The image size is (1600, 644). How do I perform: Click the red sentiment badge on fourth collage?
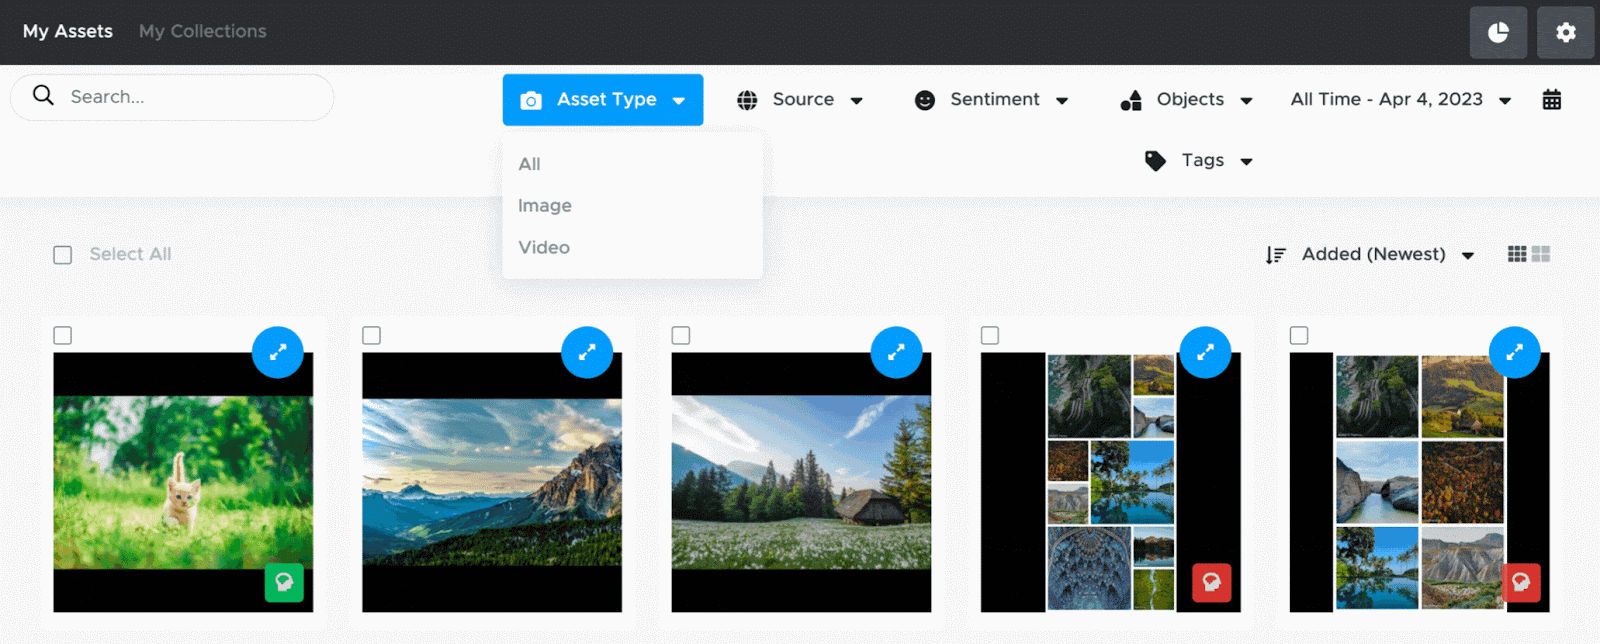click(1212, 582)
